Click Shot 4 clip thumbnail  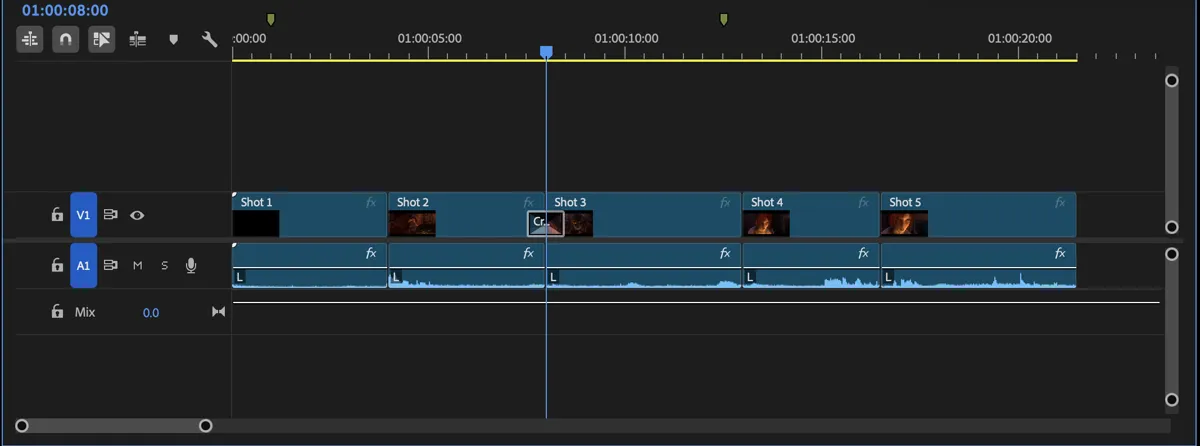[767, 223]
